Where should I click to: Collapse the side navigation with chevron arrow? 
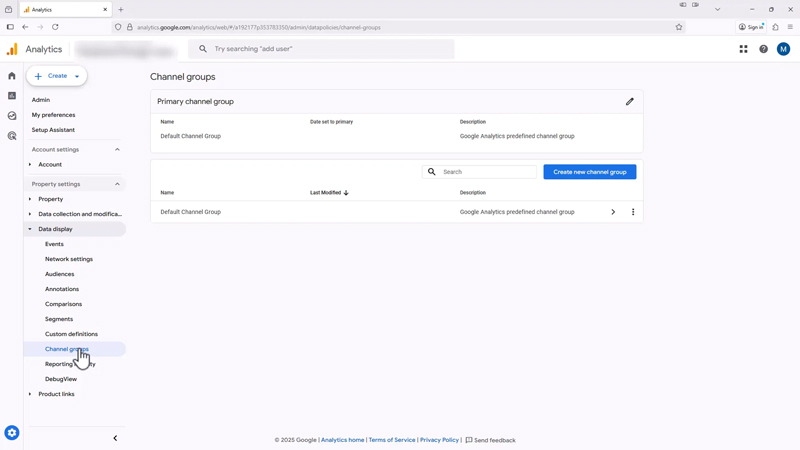pyautogui.click(x=115, y=438)
